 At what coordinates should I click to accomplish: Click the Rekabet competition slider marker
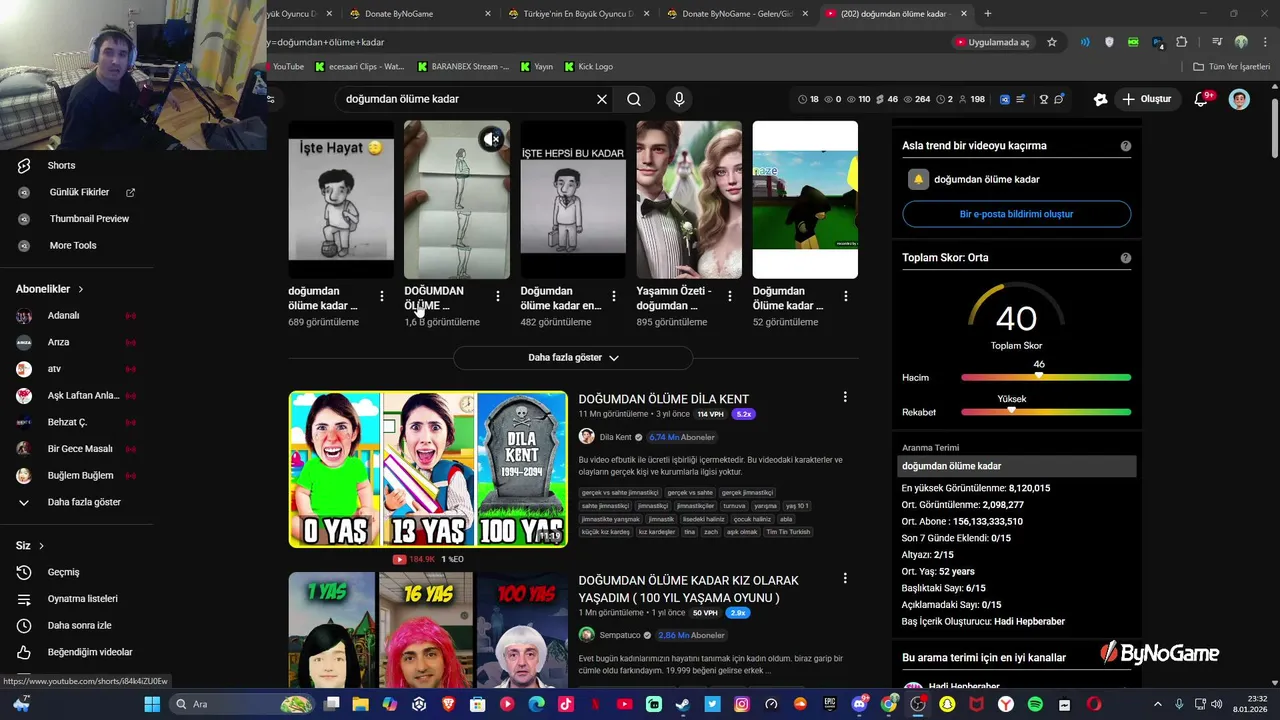coord(1011,410)
